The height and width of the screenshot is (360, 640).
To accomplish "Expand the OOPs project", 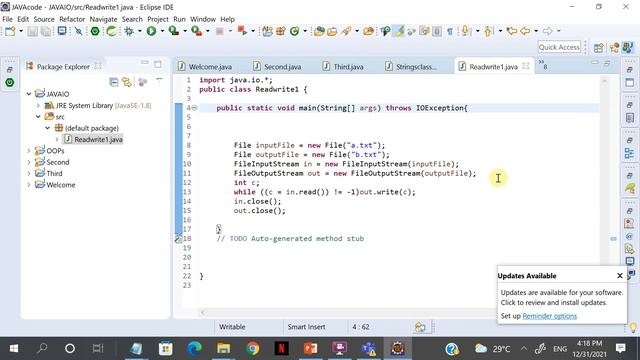I will pyautogui.click(x=29, y=151).
